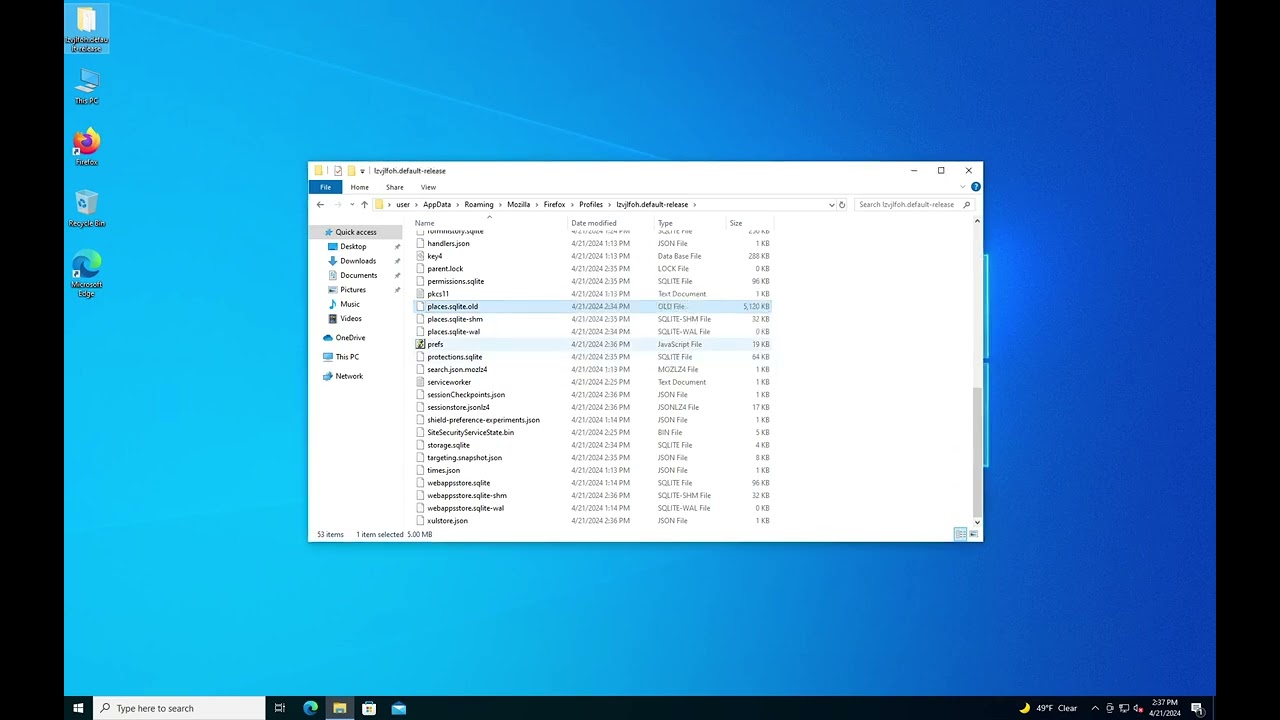
Task: Open Desktop in the navigation pane
Action: point(353,246)
